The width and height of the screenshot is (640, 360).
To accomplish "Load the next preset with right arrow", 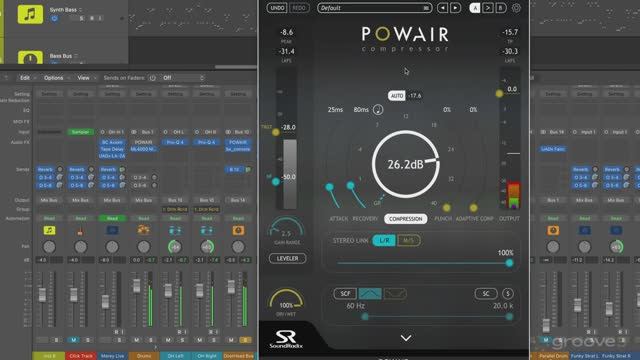I will (x=456, y=8).
